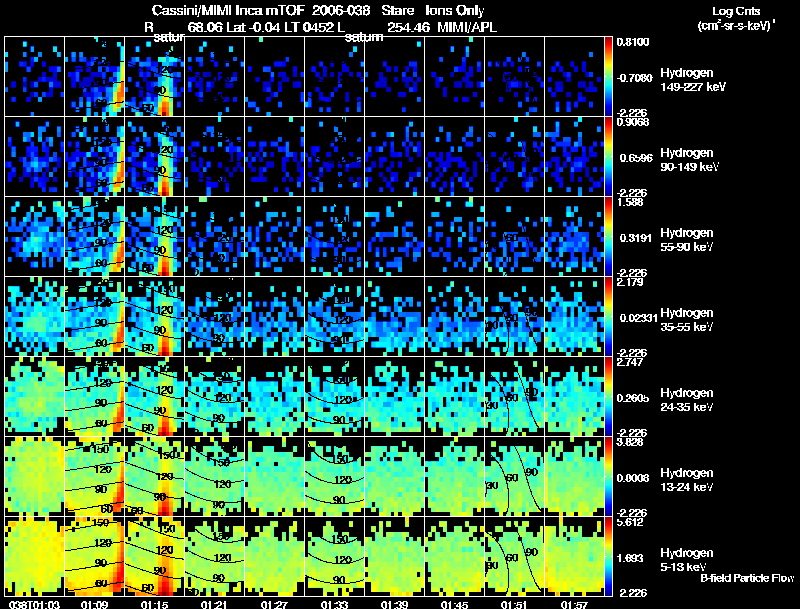Screen dimensions: 800x609
Task: Select the 'Hydrogen 24-35 keV' row label
Action: (x=687, y=400)
